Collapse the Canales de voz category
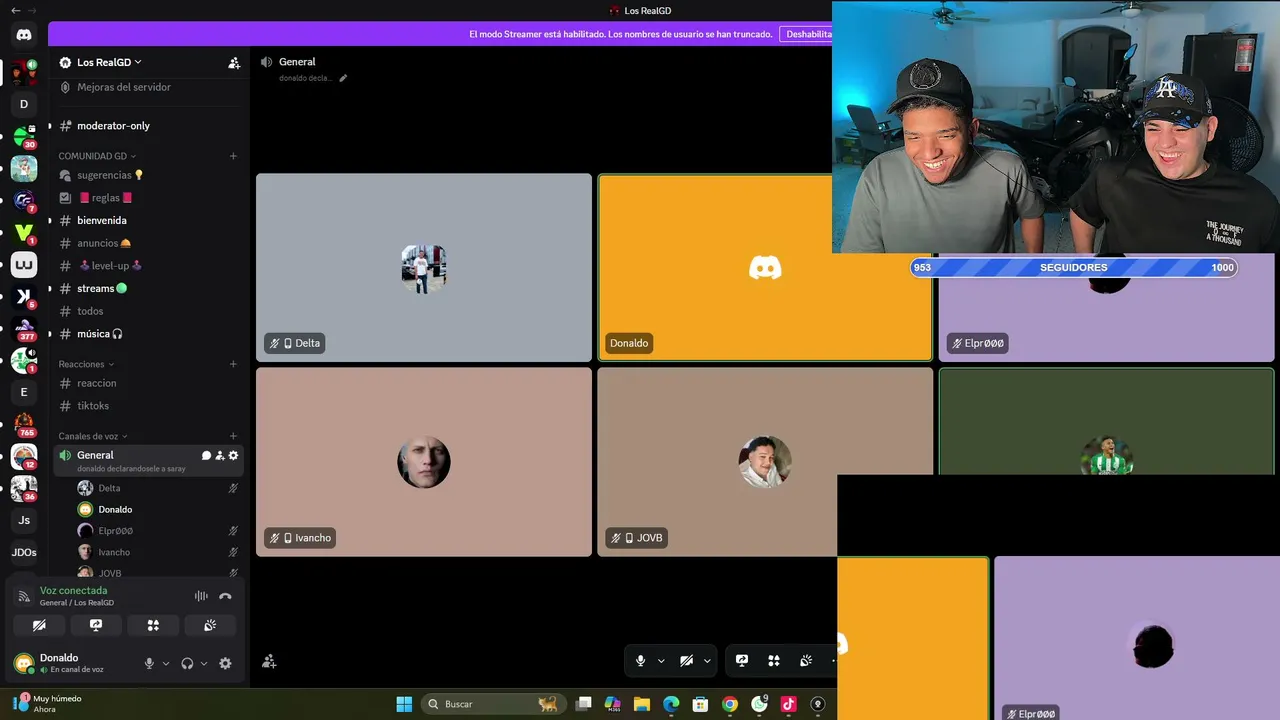The height and width of the screenshot is (720, 1280). 94,436
